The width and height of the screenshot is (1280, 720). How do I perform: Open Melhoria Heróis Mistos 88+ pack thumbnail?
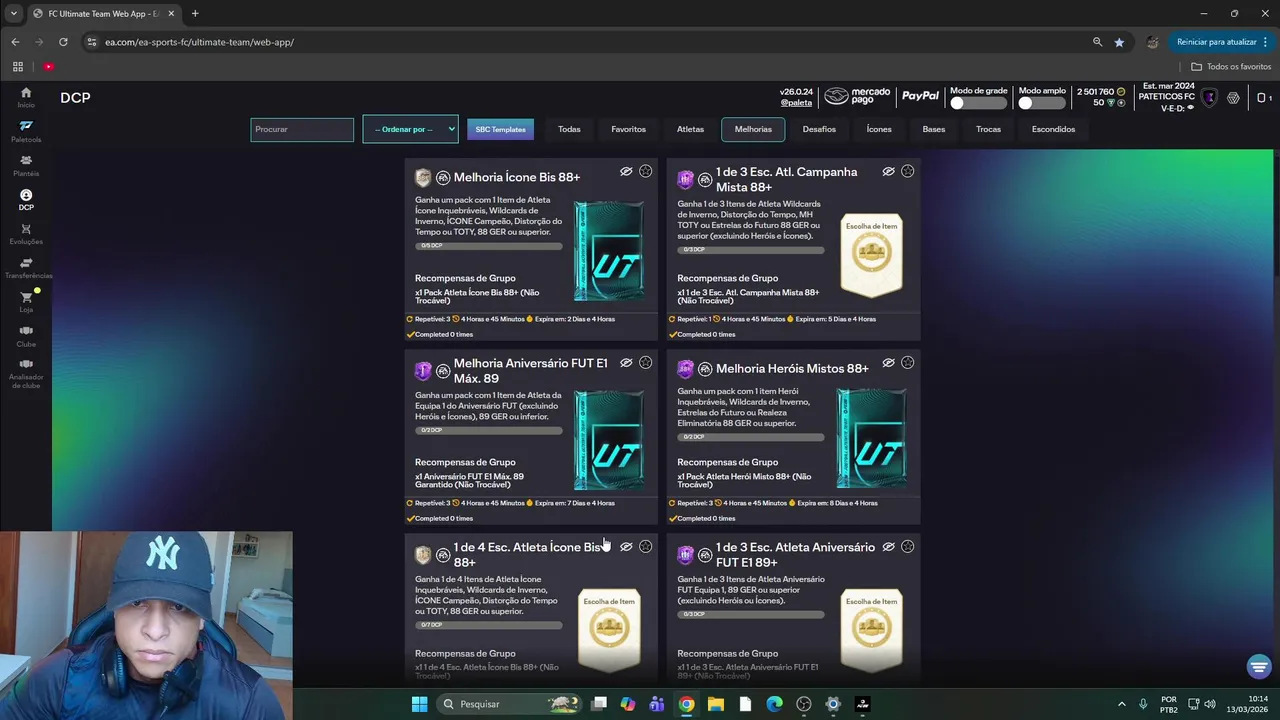pos(871,437)
